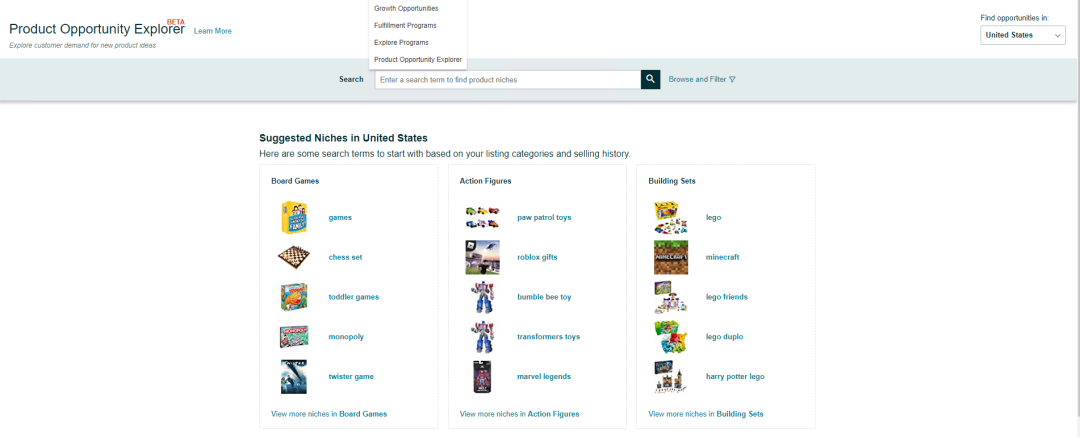This screenshot has height=437, width=1080.
Task: Open the lego friends thumbnail
Action: 671,297
